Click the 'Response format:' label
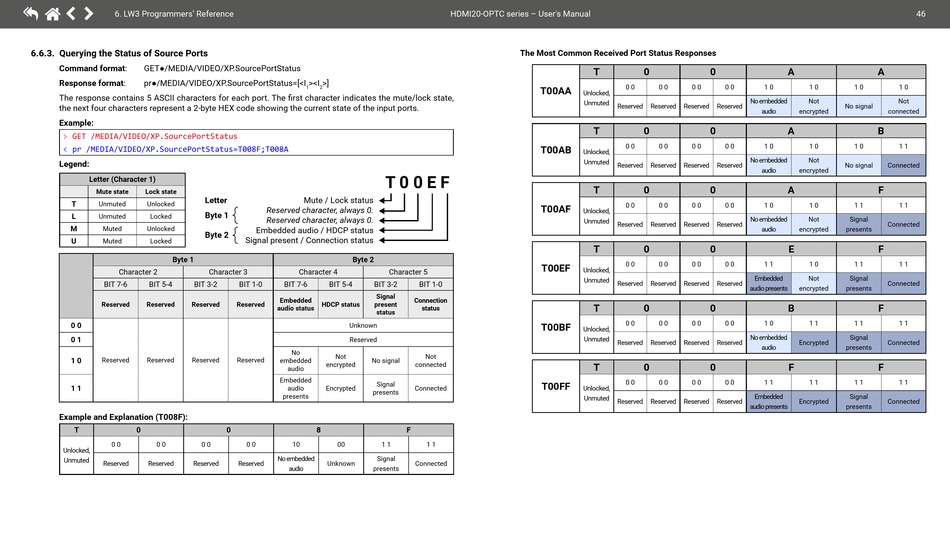The width and height of the screenshot is (950, 533). coord(92,84)
